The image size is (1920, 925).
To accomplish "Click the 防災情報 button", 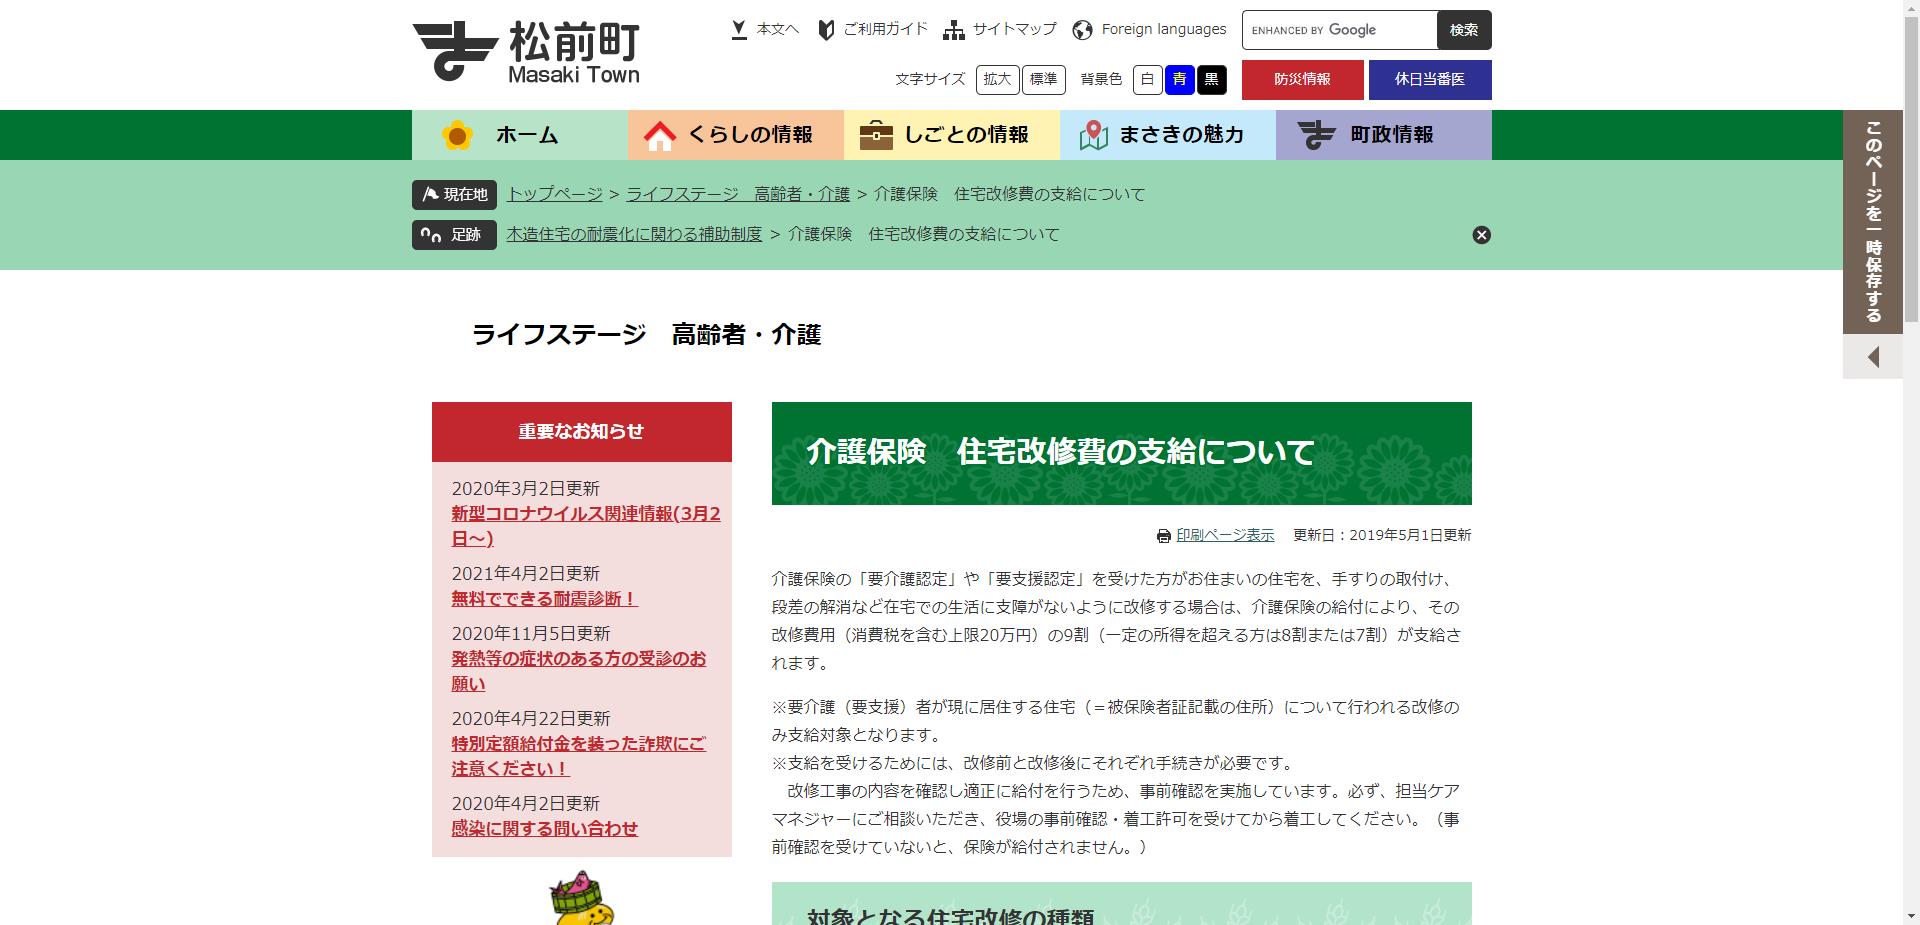I will [x=1302, y=80].
